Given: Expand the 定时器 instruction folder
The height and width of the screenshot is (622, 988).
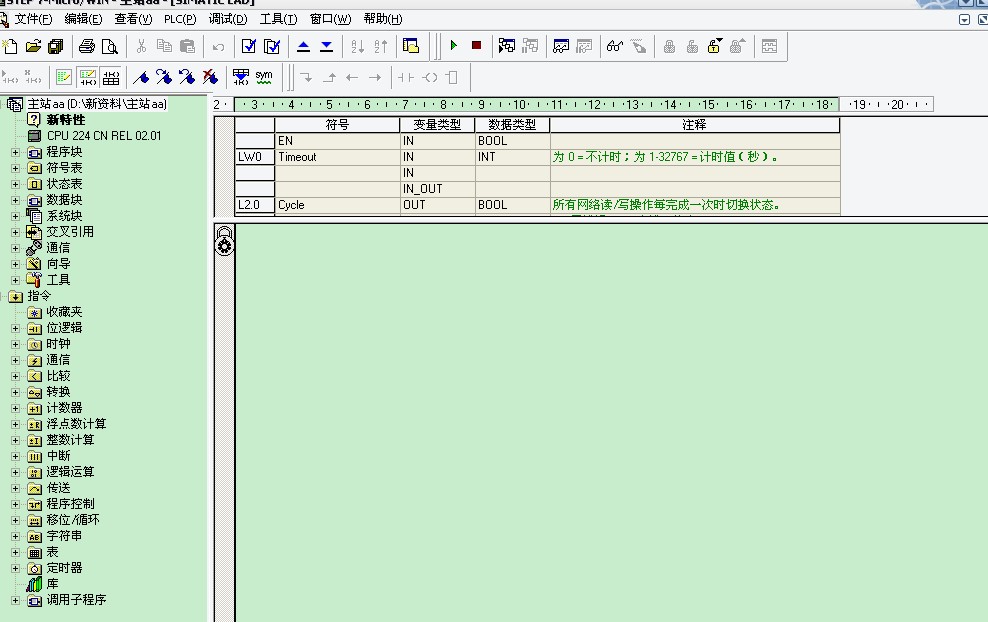Looking at the screenshot, I should pos(15,568).
